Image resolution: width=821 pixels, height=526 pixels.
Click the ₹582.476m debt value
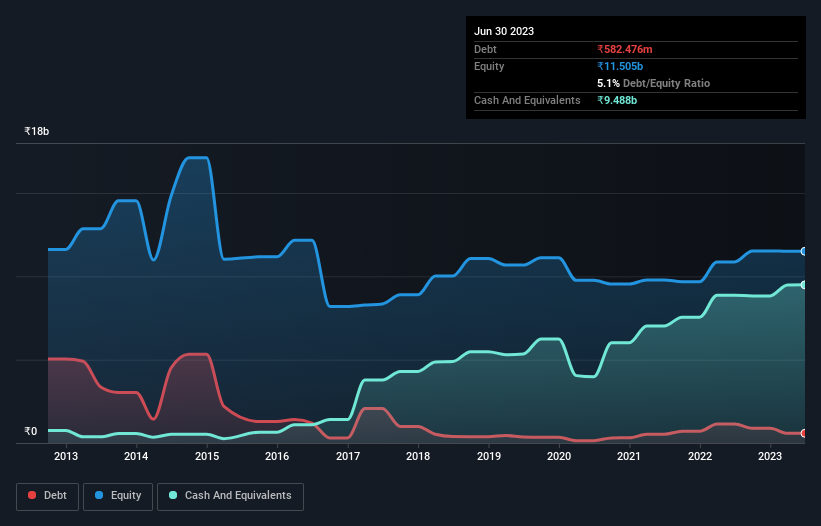pos(625,49)
